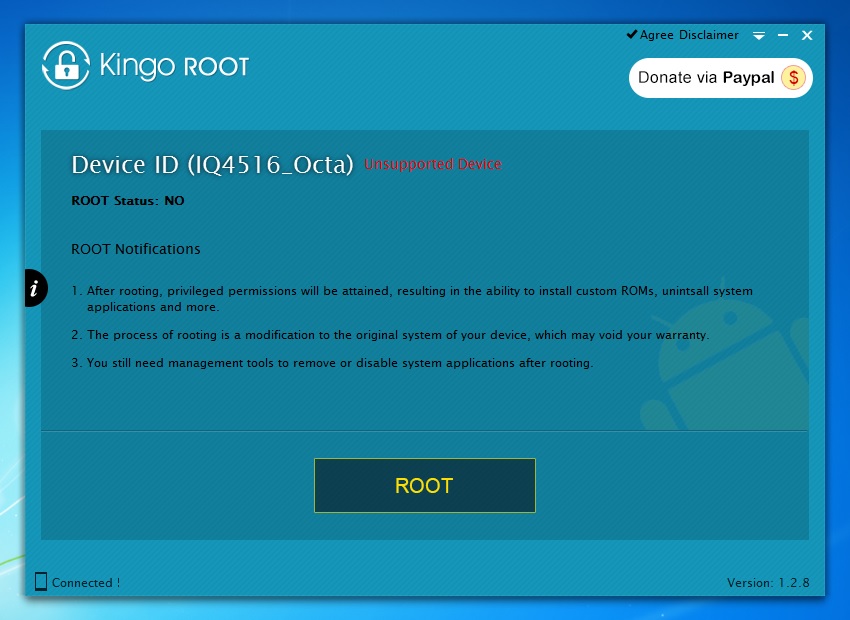Click the Kingo ROOT padlock logo icon

(x=66, y=66)
